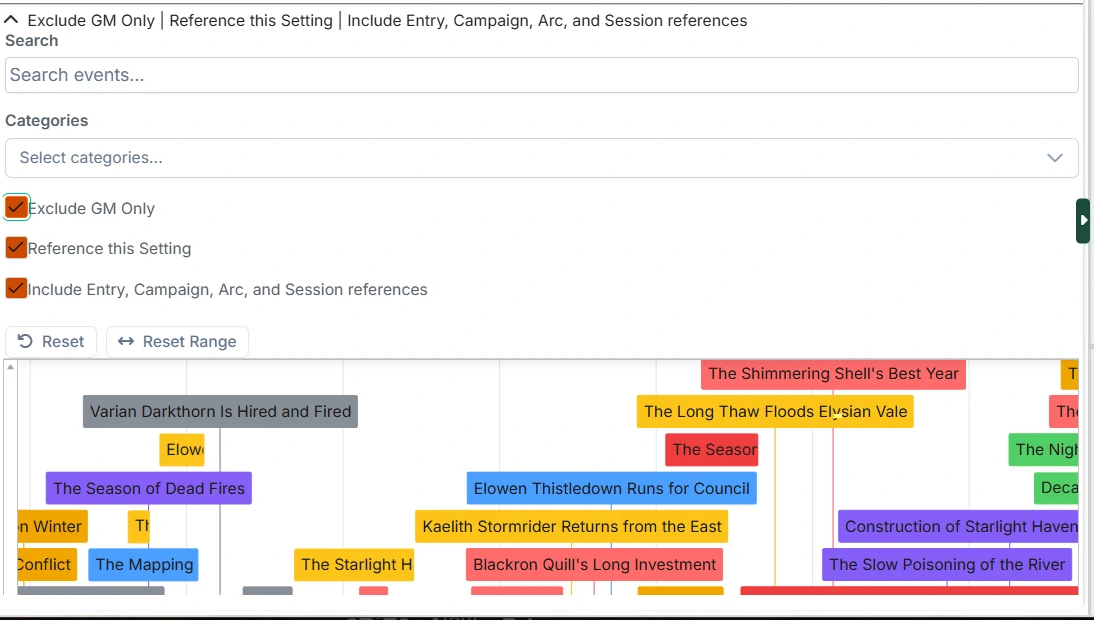This screenshot has height=620, width=1094.
Task: Click the Exclude GM Only checkbox icon
Action: coord(16,207)
